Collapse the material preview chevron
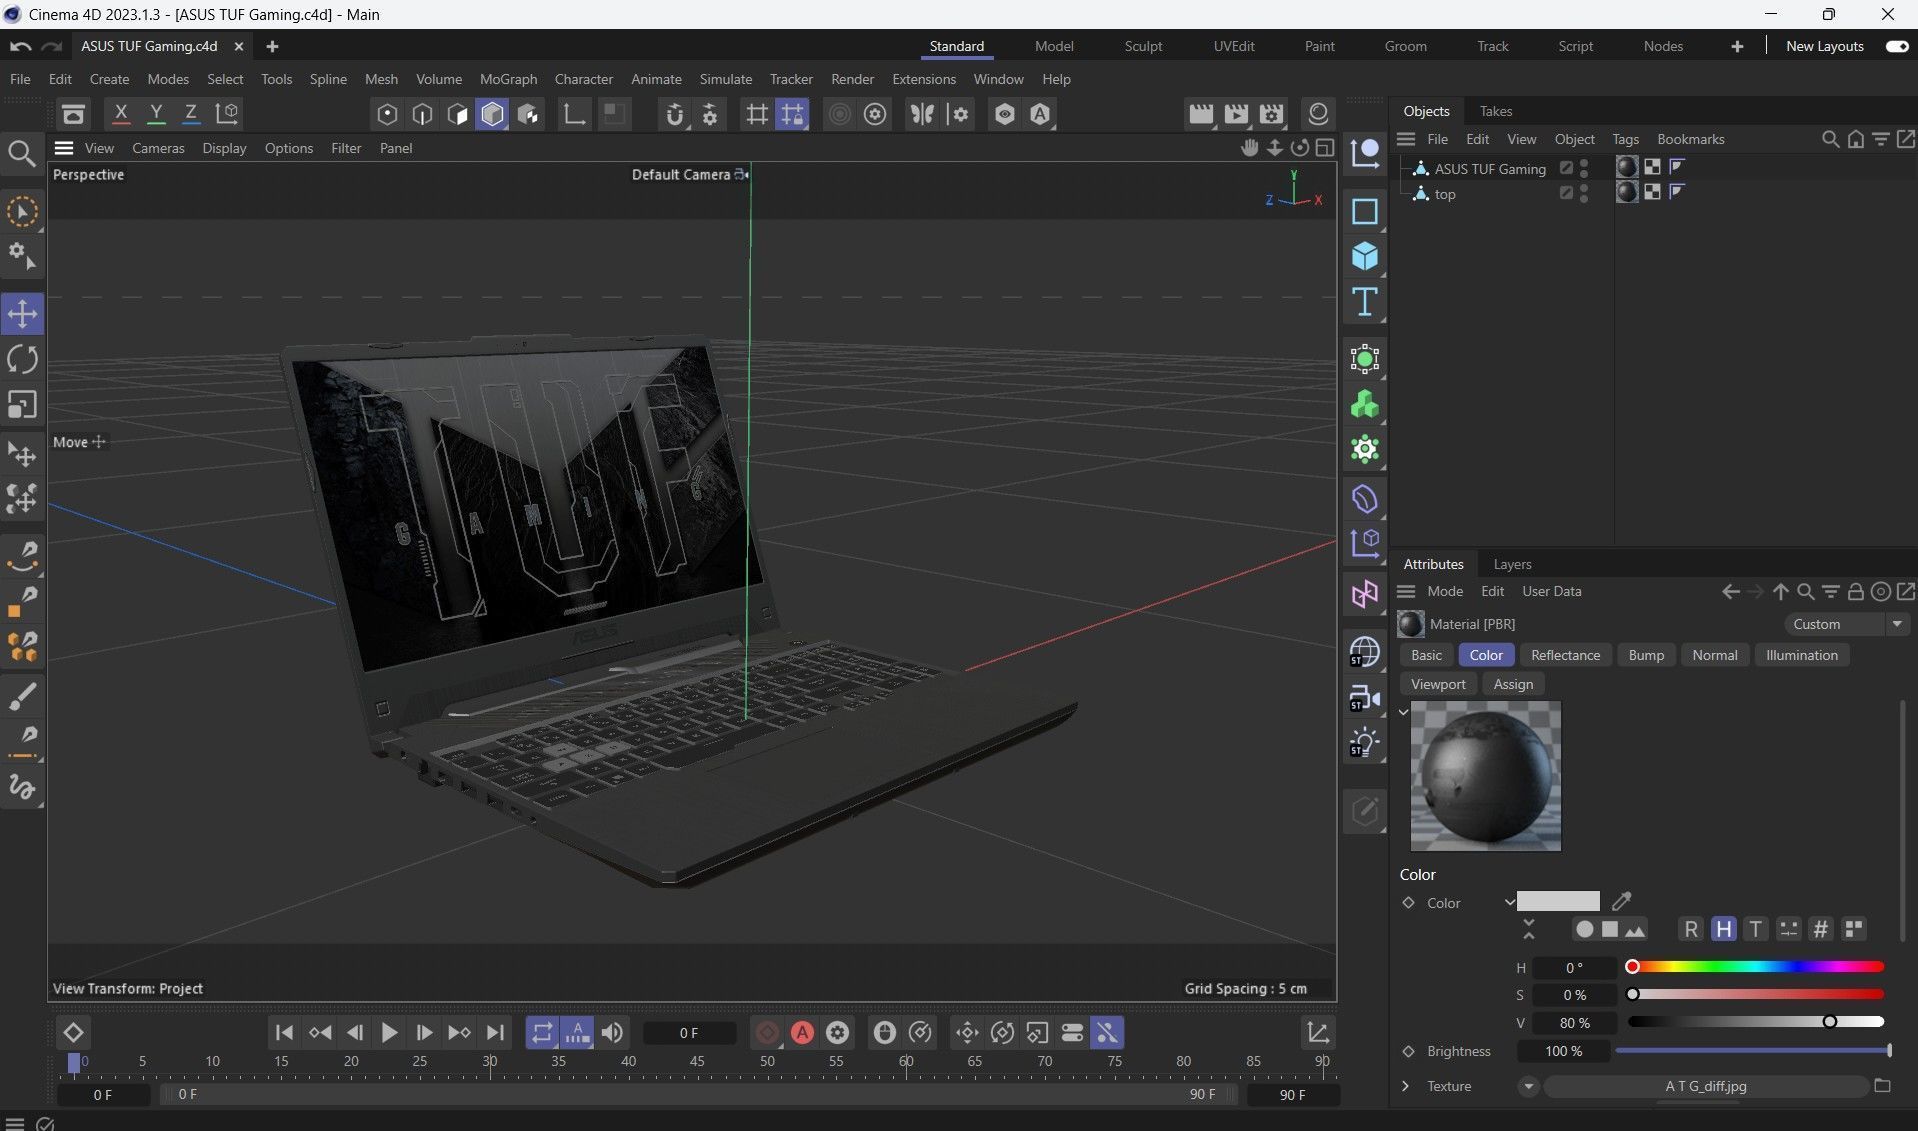Image resolution: width=1918 pixels, height=1131 pixels. (1403, 712)
